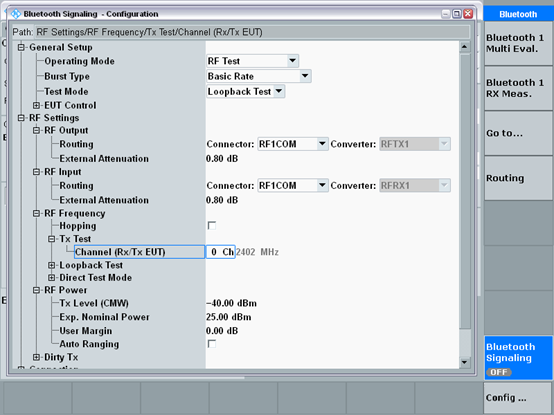Open RF Input Connector RF1COM dropdown

click(x=322, y=185)
